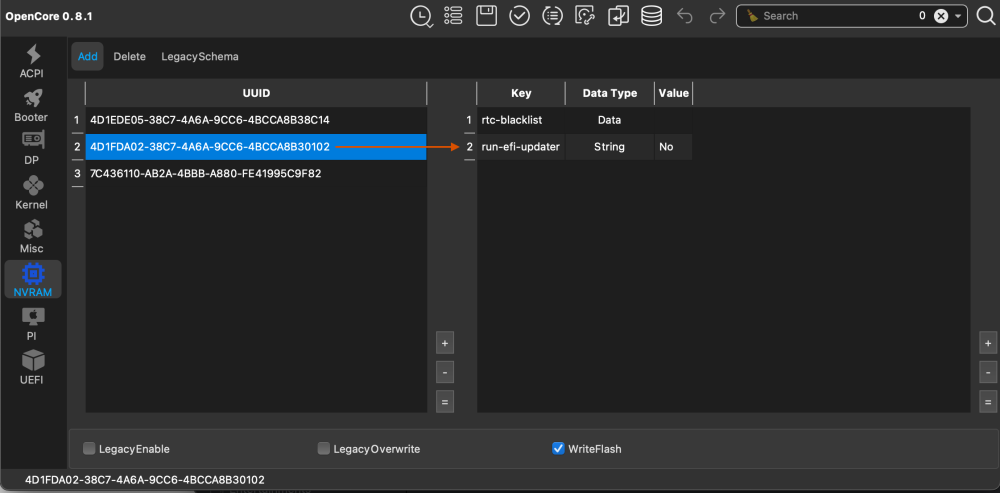Click the Data Type column header
This screenshot has height=493, width=1000.
click(610, 93)
